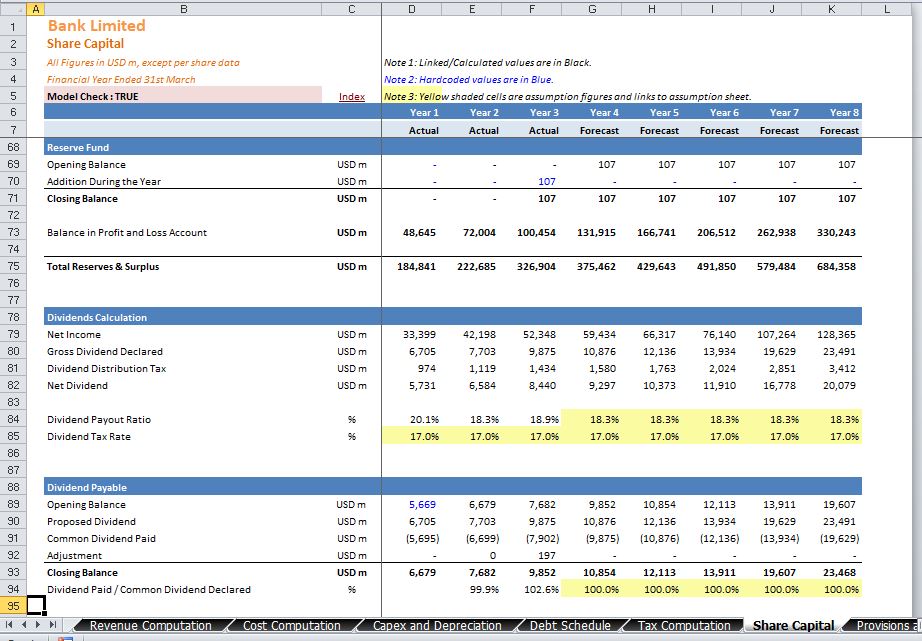Viewport: 922px width, 641px height.
Task: Select the 'Proposed Dividend' row label
Action: (x=91, y=521)
